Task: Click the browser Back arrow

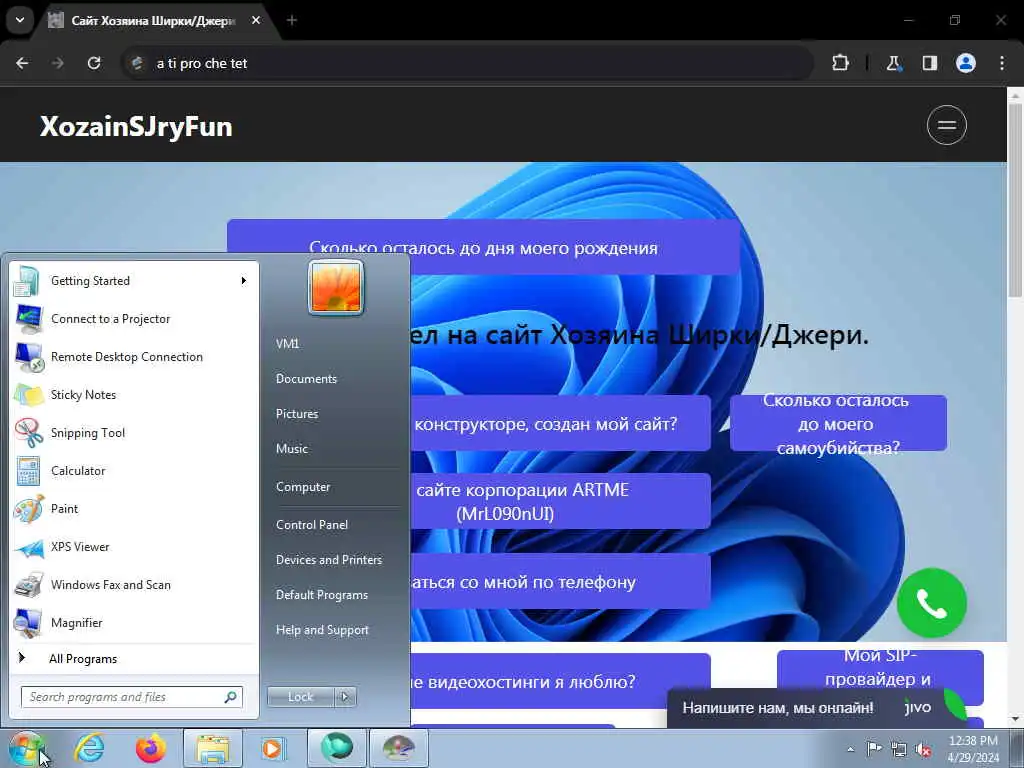Action: (x=22, y=63)
